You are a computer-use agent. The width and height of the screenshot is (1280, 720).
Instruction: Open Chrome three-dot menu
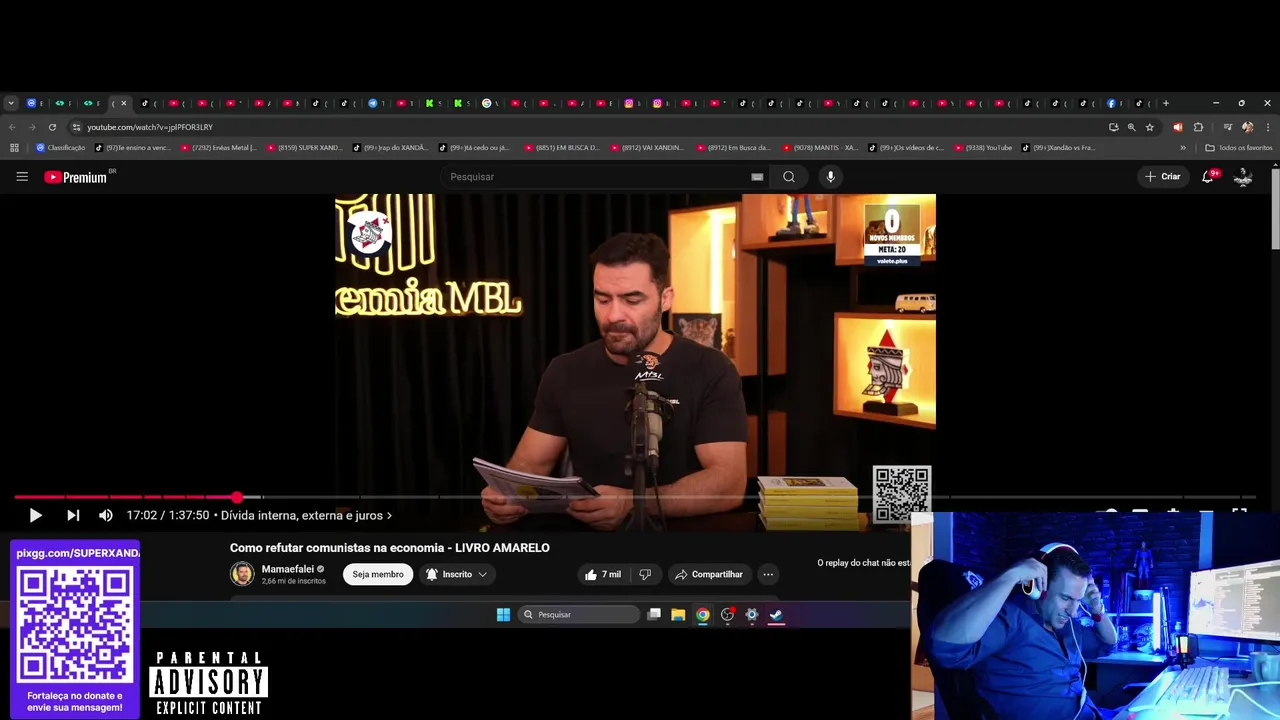(1268, 127)
